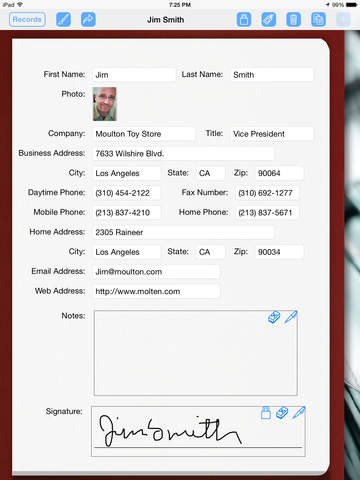Open the contact photo thumbnail
360x480 pixels.
click(x=105, y=104)
